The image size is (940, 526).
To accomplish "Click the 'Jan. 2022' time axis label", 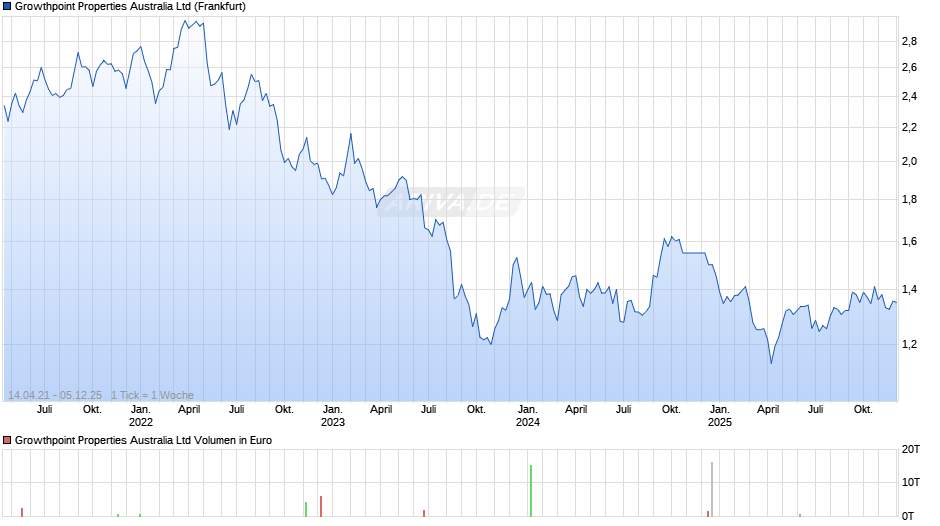I will (x=141, y=416).
